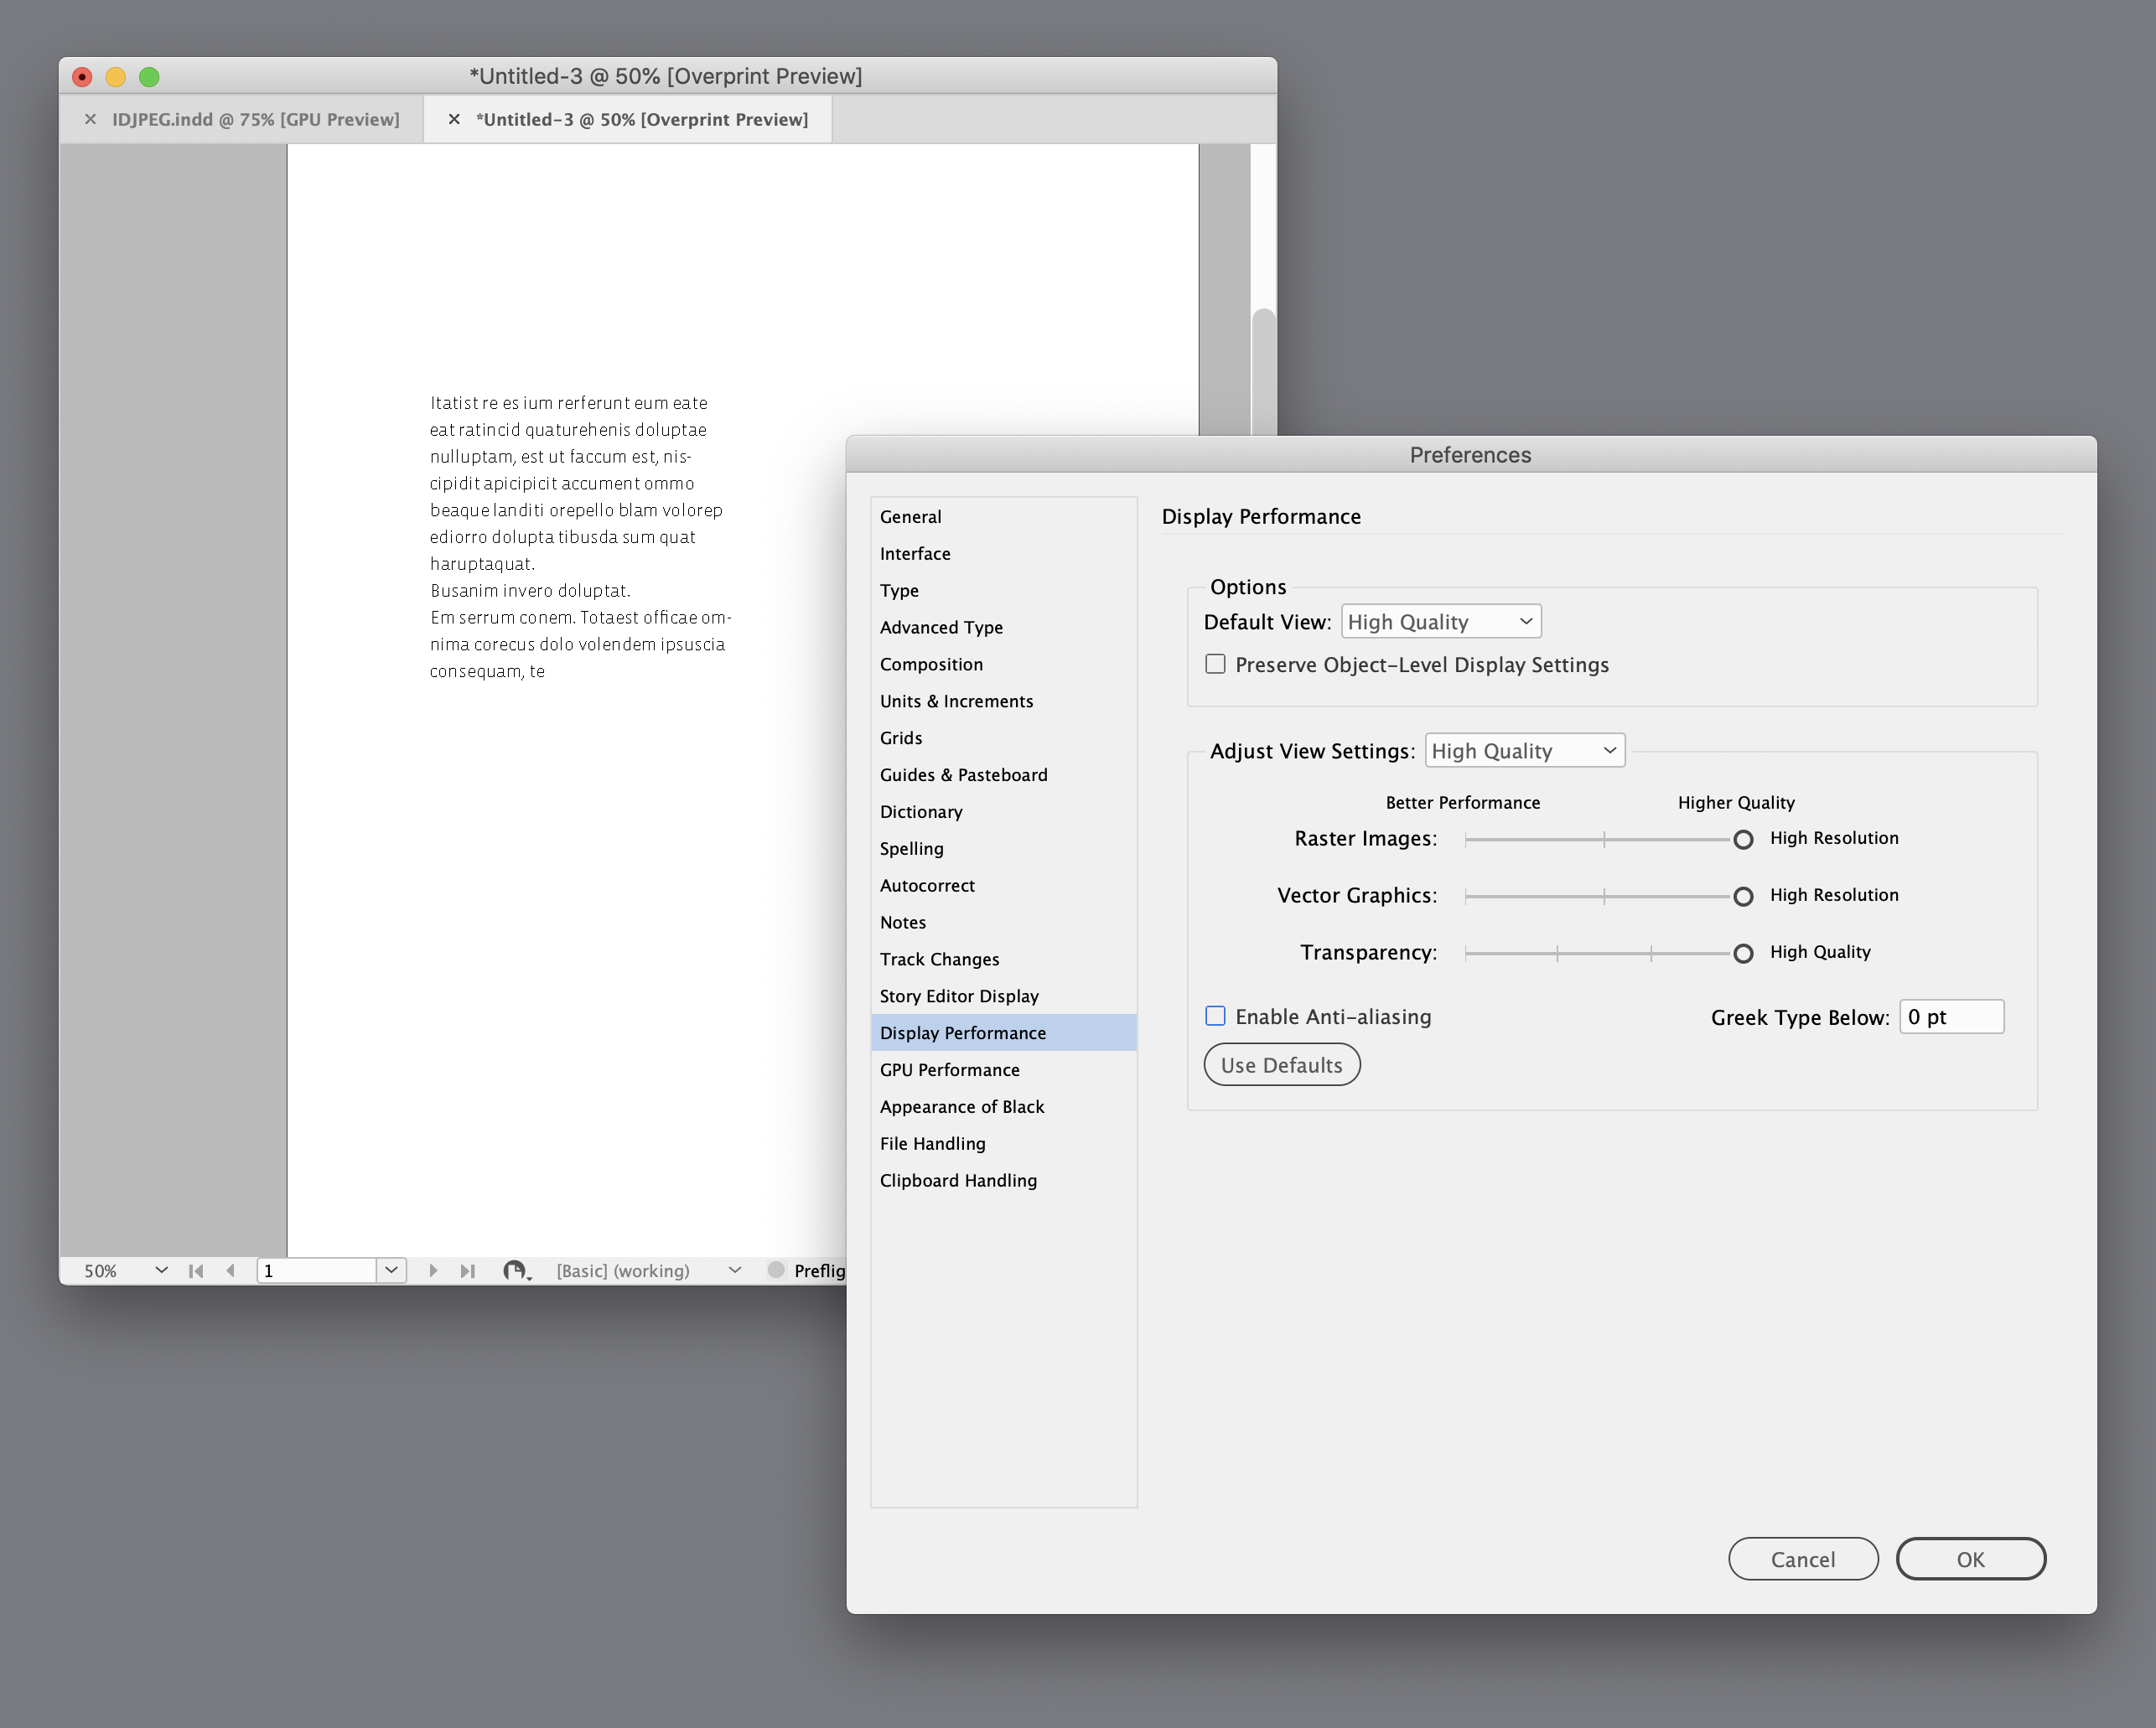Close the Untitled-3 document tab
2156x1728 pixels.
(x=455, y=119)
